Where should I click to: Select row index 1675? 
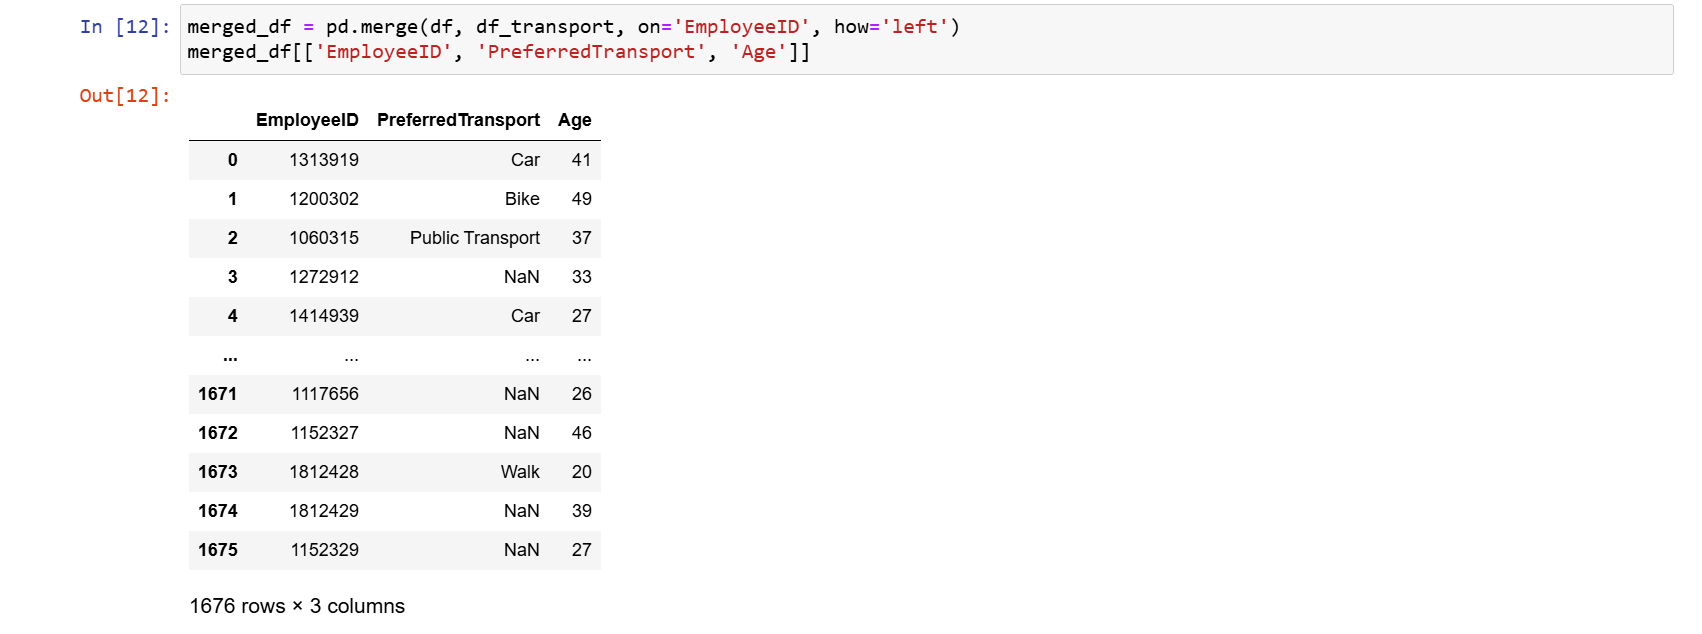coord(218,550)
